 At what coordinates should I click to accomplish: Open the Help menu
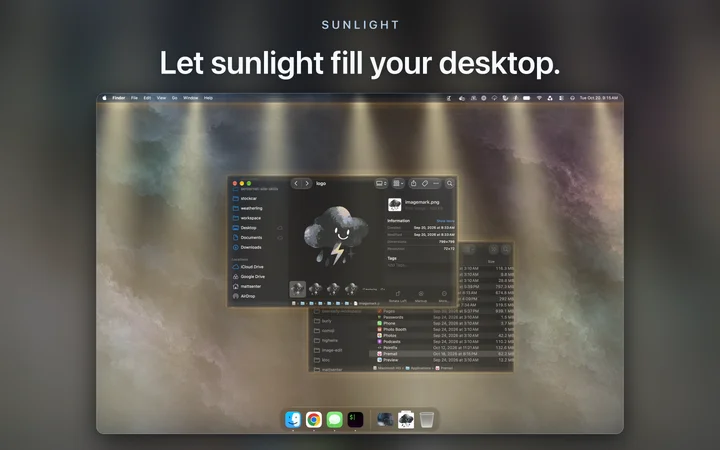208,98
